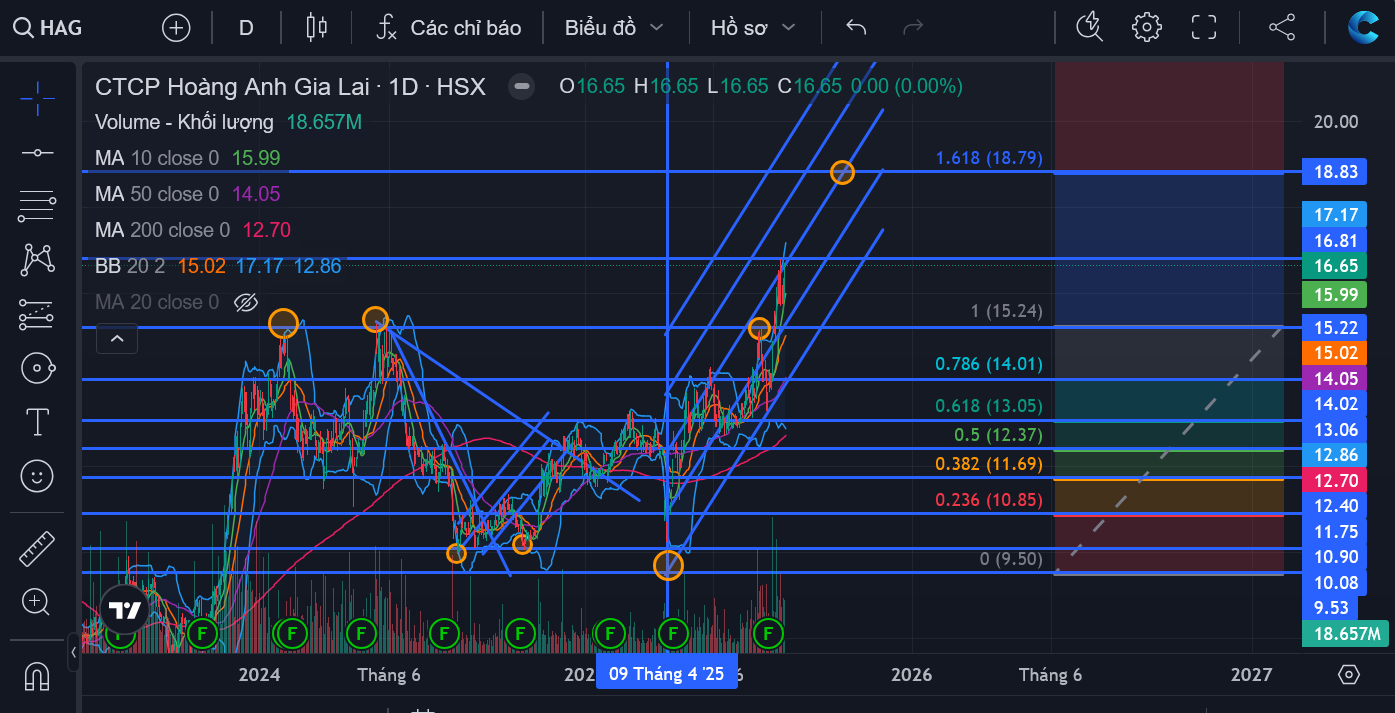Select the trend line tool

38,152
